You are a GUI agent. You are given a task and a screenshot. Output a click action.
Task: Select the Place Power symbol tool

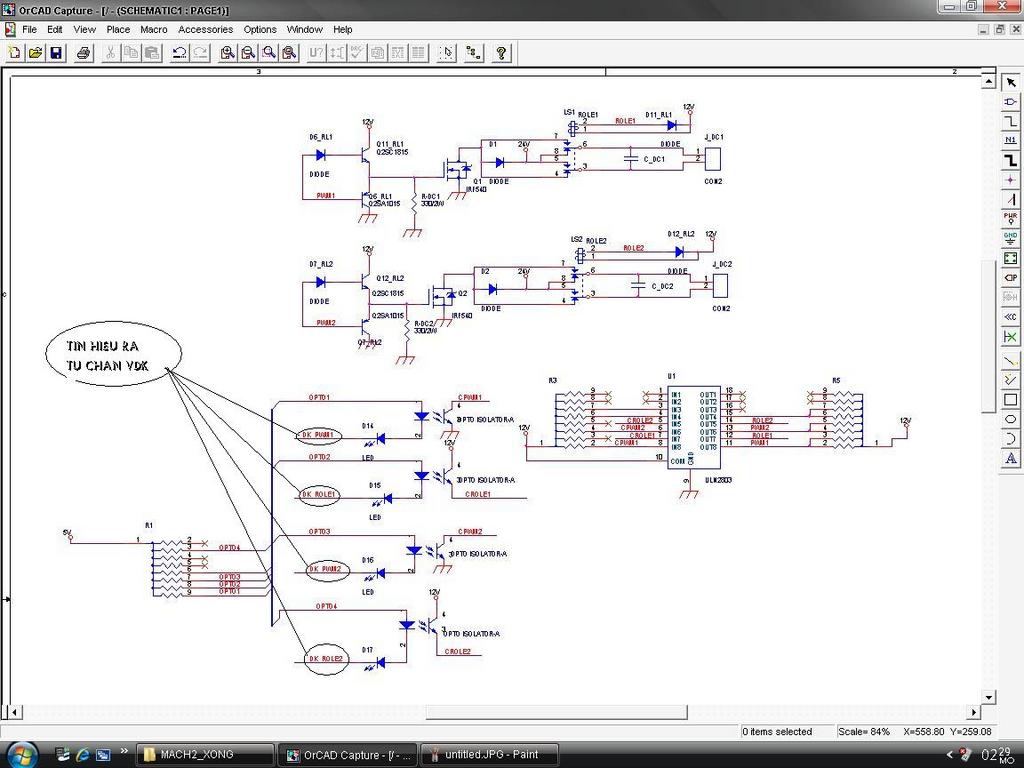(1010, 218)
